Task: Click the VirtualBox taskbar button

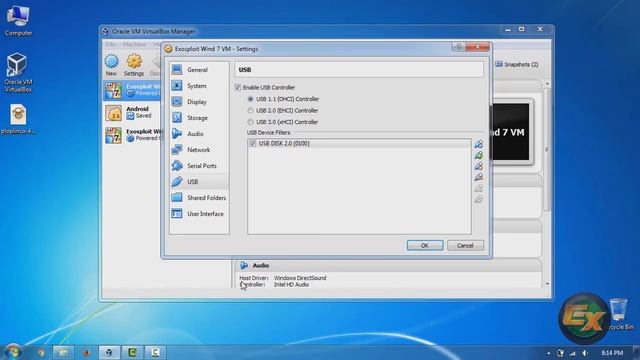Action: tap(109, 353)
